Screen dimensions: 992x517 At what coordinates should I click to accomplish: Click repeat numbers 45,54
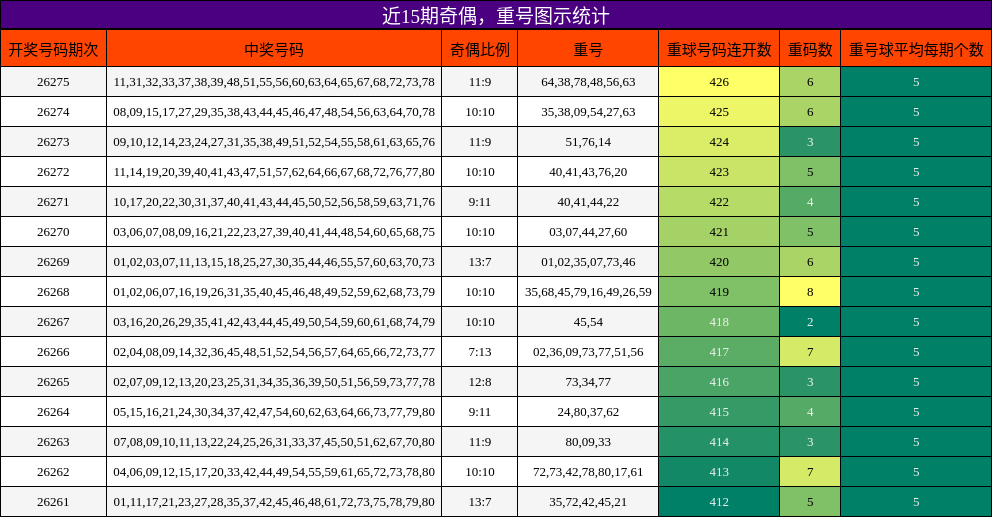point(588,322)
